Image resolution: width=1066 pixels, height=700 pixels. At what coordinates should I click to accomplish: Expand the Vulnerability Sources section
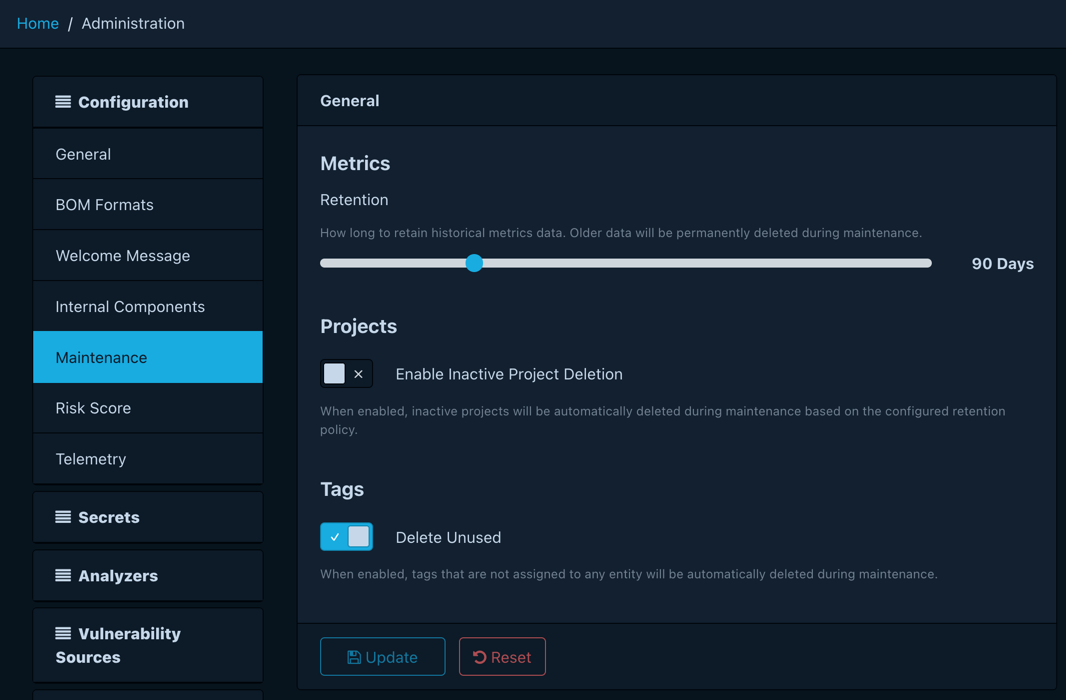point(148,645)
